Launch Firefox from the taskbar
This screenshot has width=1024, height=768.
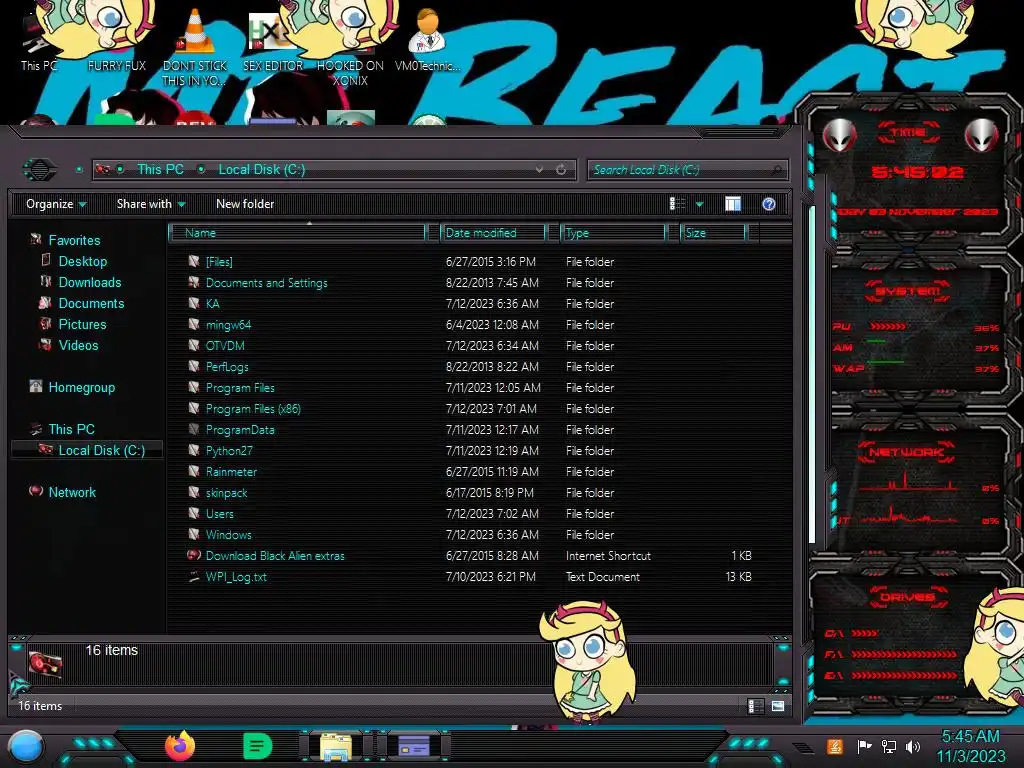tap(180, 746)
